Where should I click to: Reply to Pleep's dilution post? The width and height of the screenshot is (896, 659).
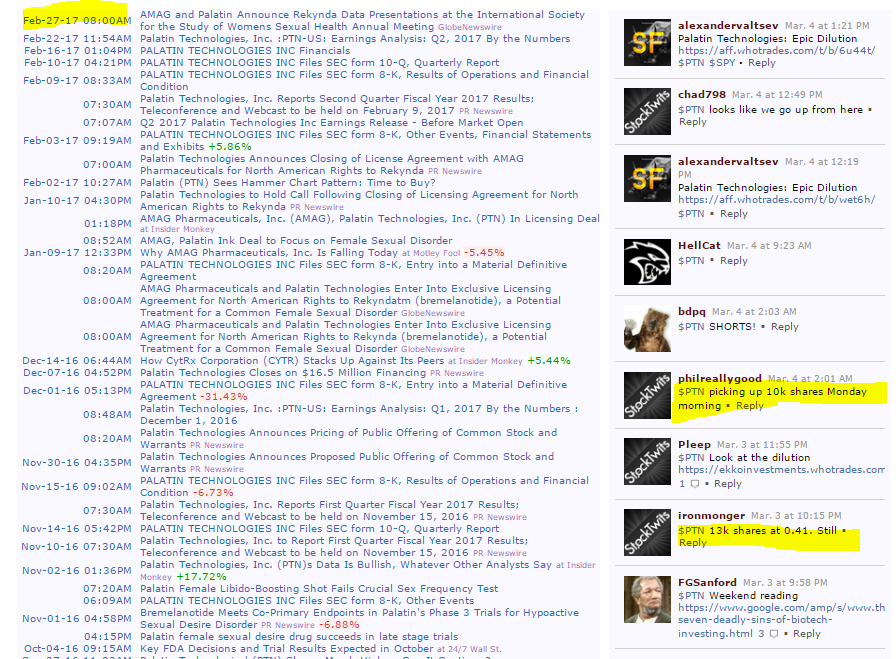point(727,484)
